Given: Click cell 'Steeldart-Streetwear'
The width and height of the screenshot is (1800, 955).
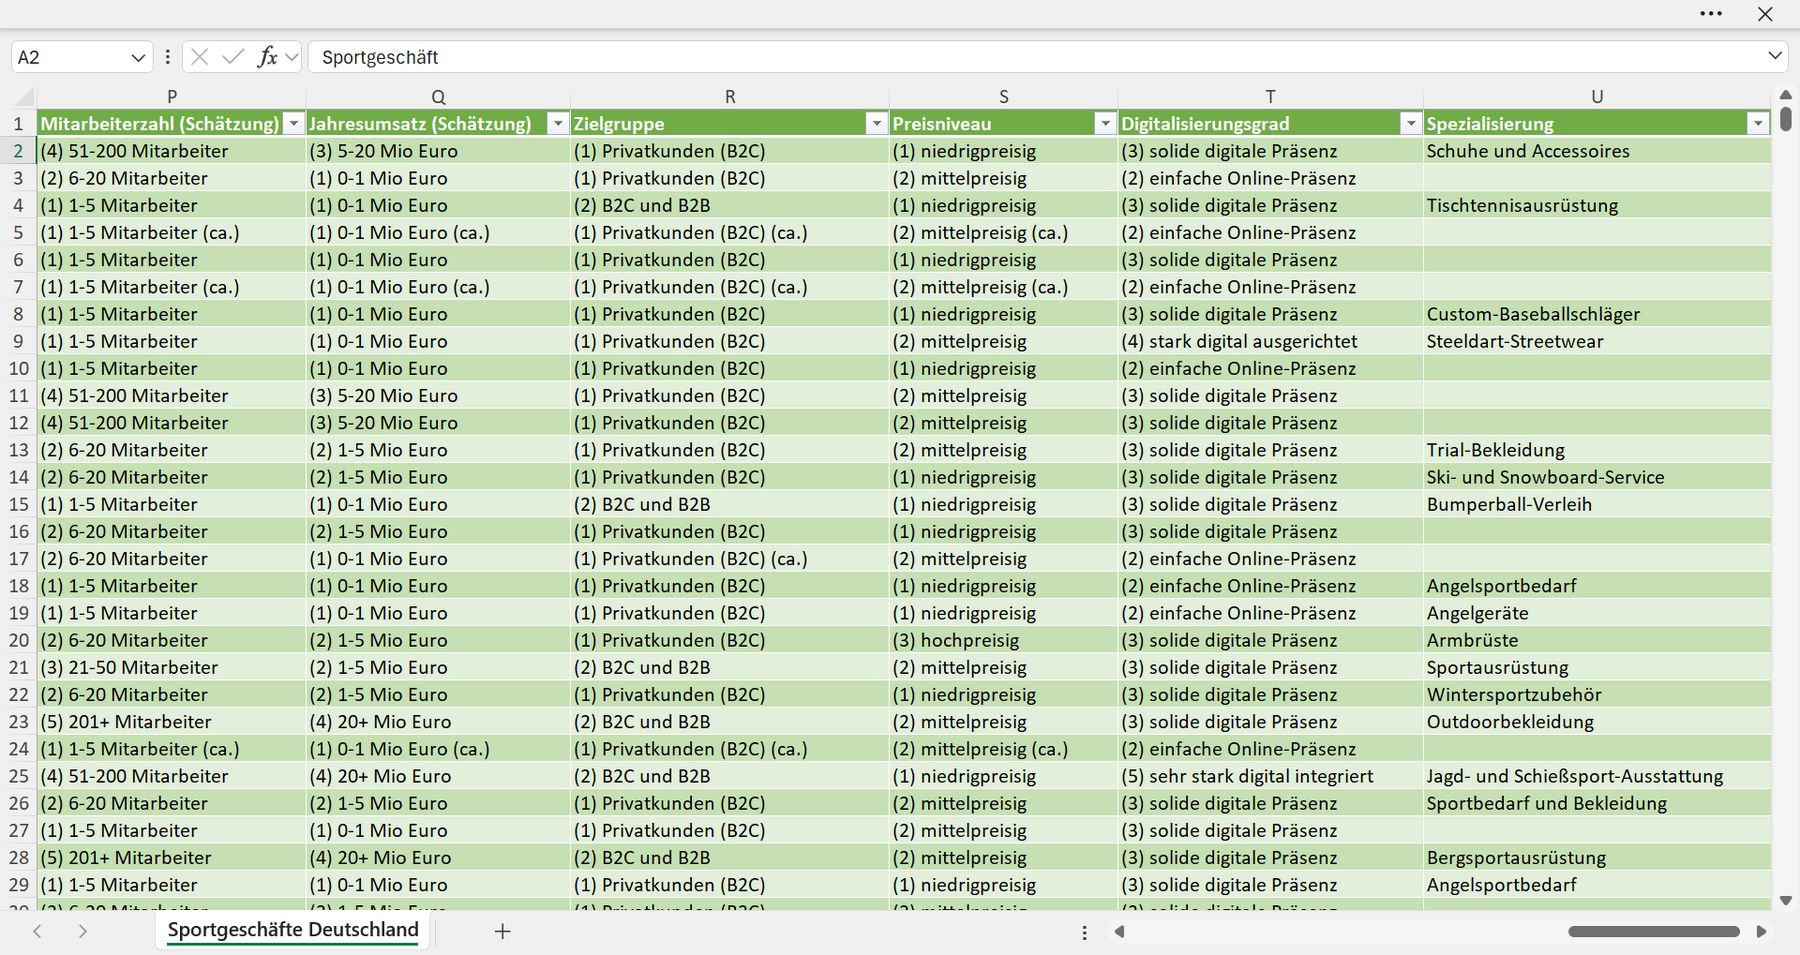Looking at the screenshot, I should tap(1597, 341).
